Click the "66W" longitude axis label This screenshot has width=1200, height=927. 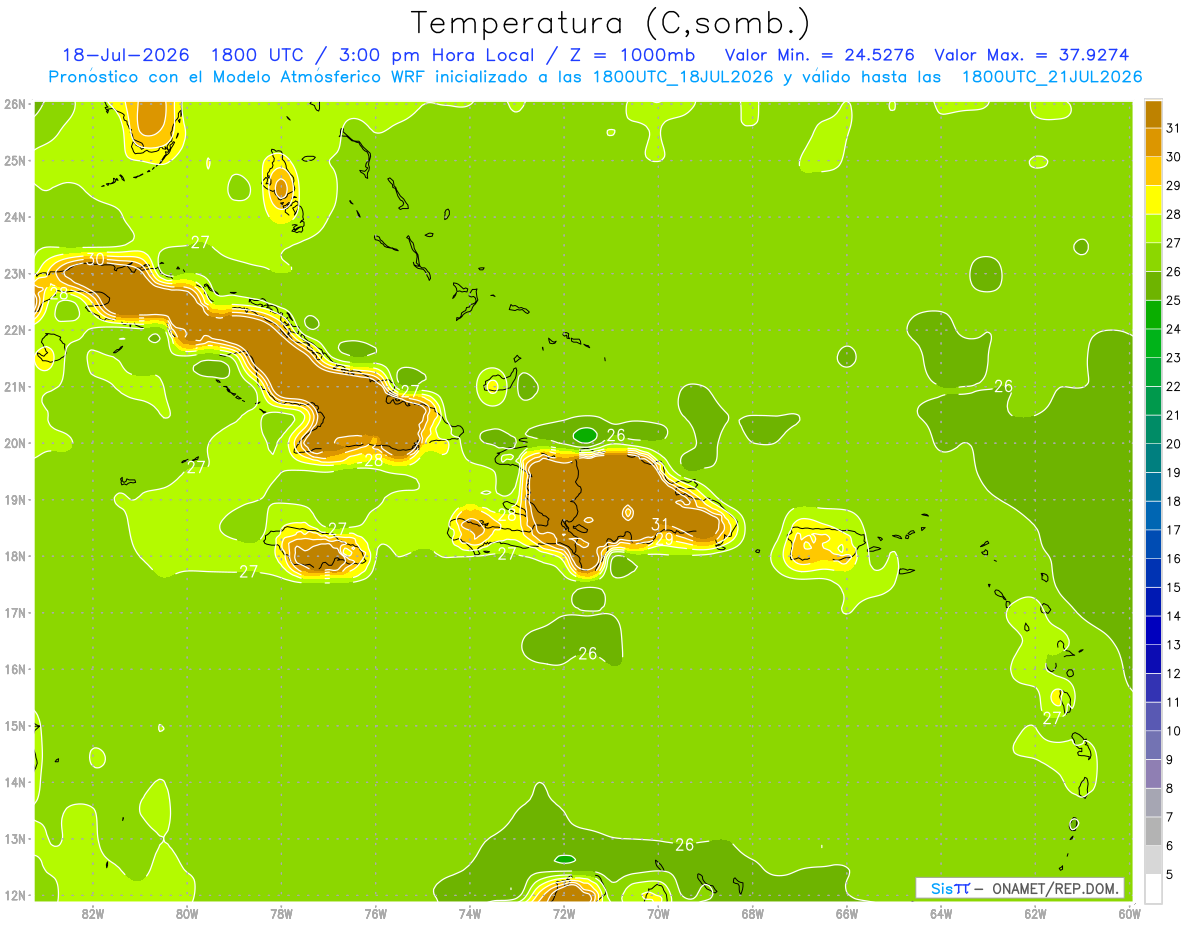point(846,913)
